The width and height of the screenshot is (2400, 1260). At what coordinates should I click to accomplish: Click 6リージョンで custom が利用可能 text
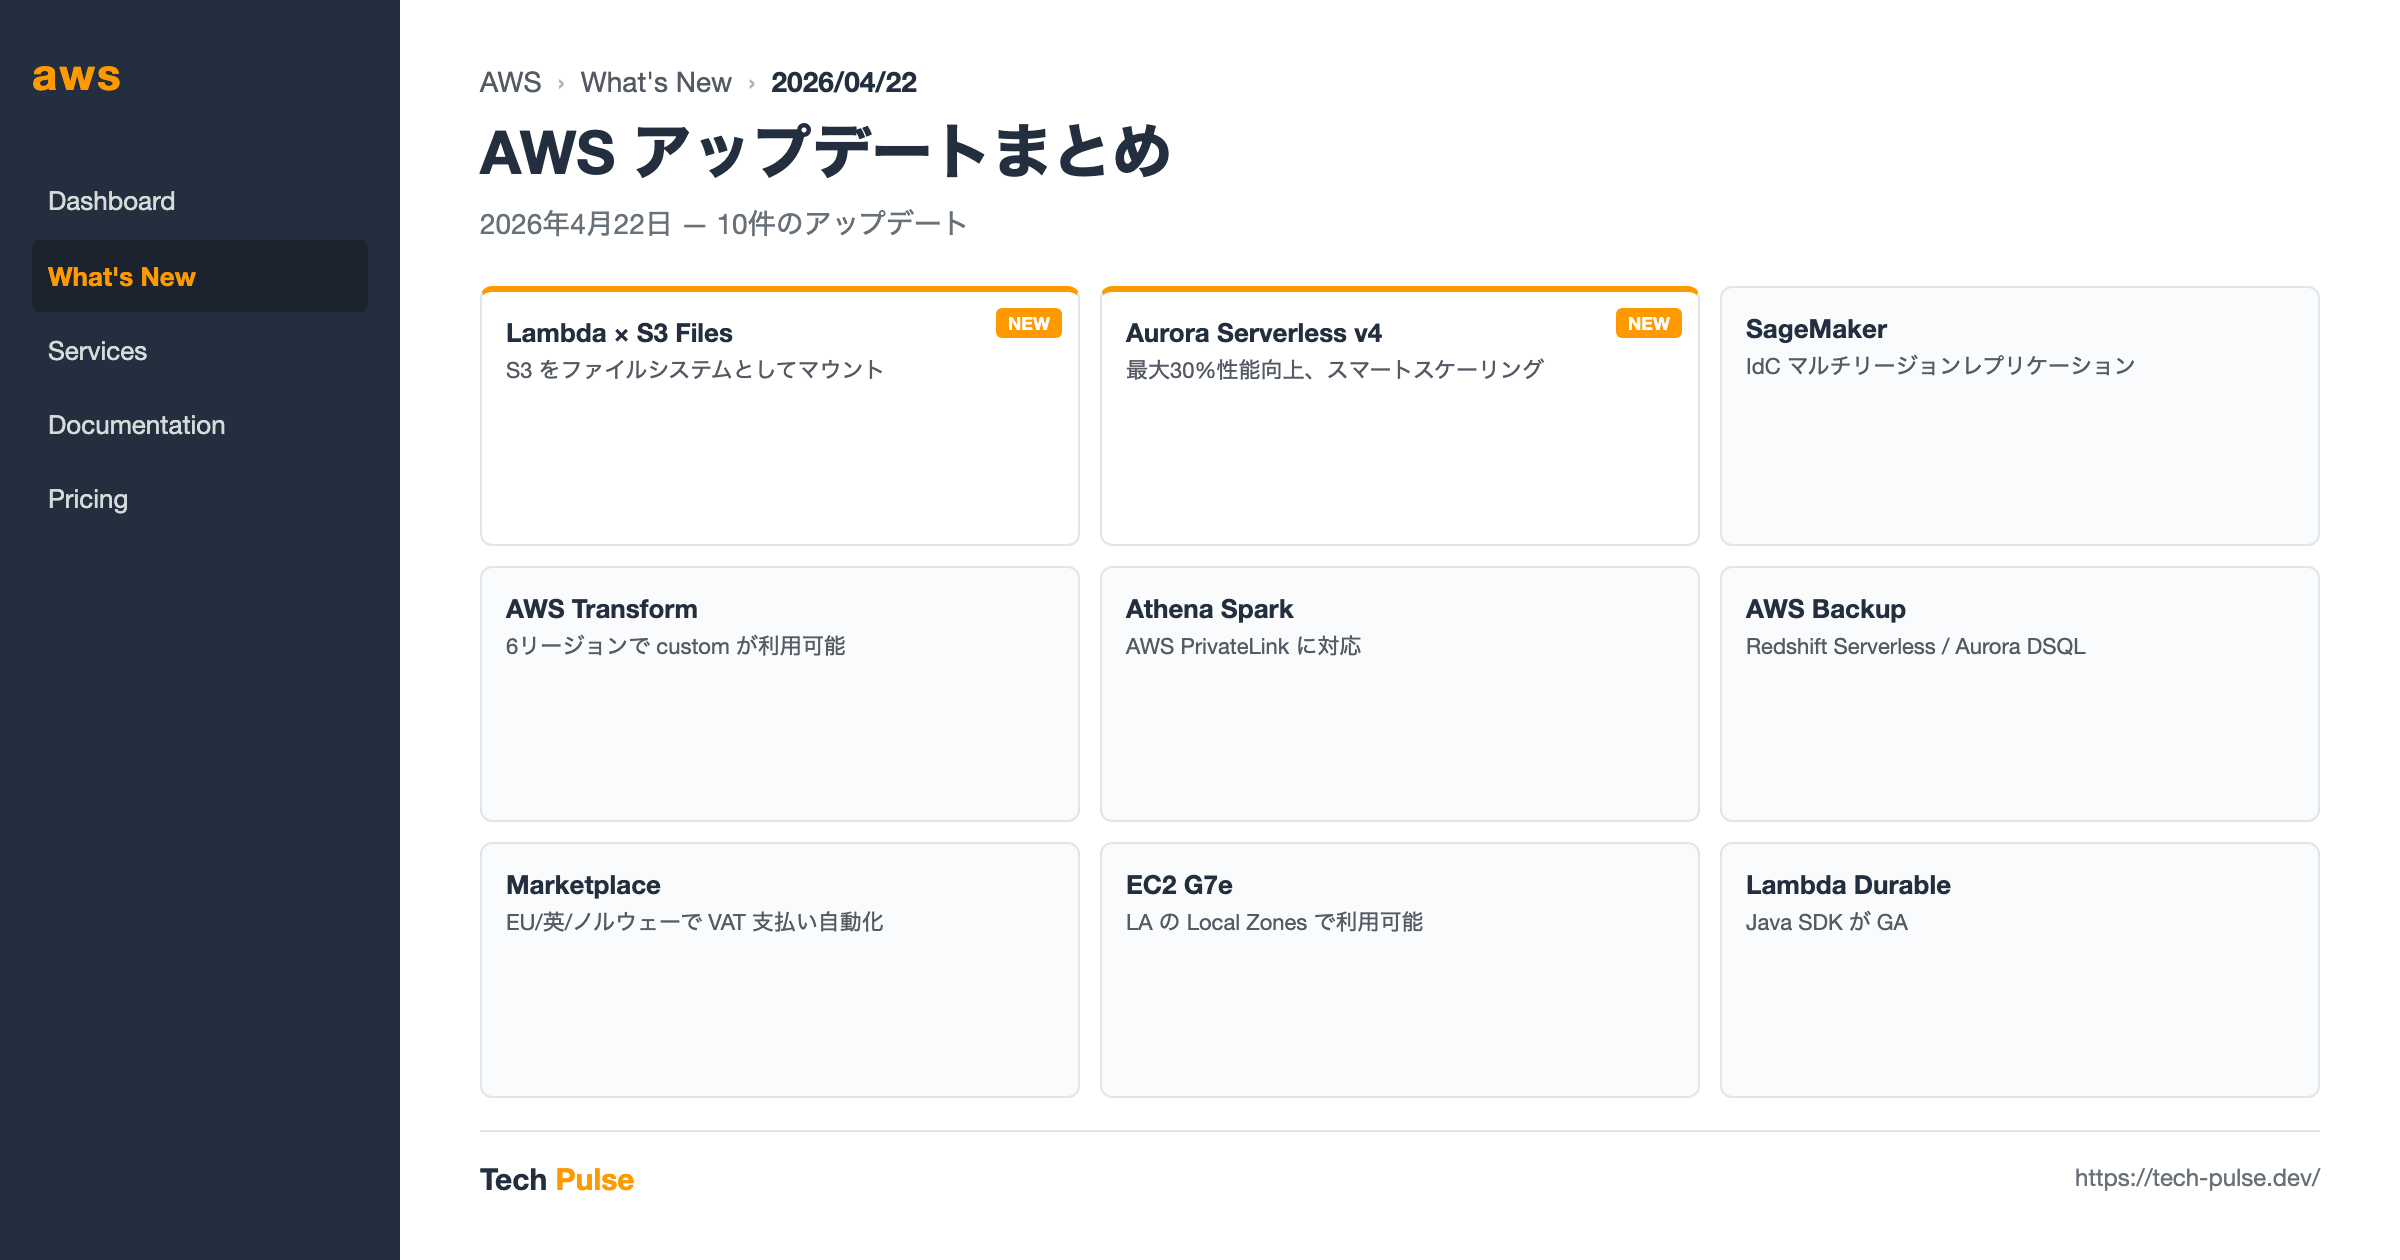tap(676, 646)
